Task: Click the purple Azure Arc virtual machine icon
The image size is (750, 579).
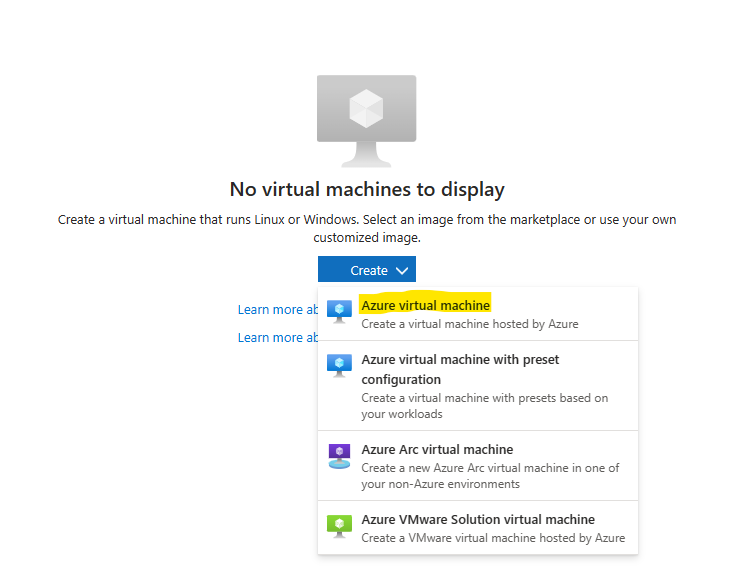Action: (339, 456)
